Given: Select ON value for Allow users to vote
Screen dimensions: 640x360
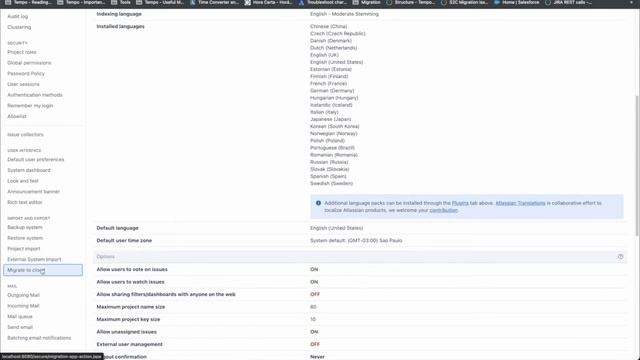Looking at the screenshot, I should 314,269.
